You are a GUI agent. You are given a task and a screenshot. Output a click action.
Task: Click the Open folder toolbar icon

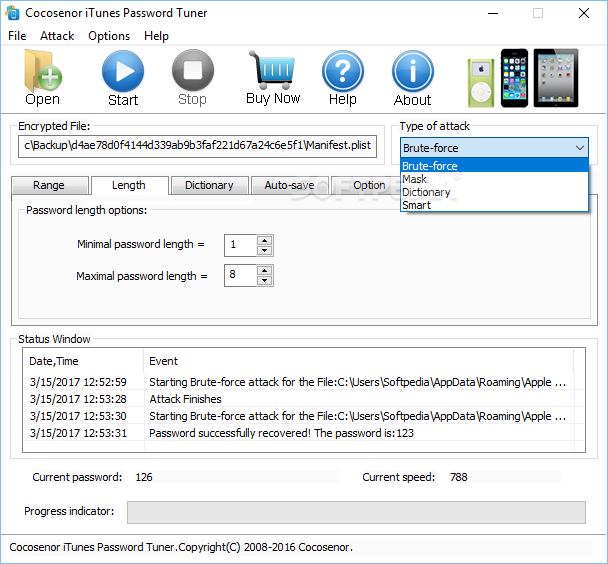coord(43,77)
